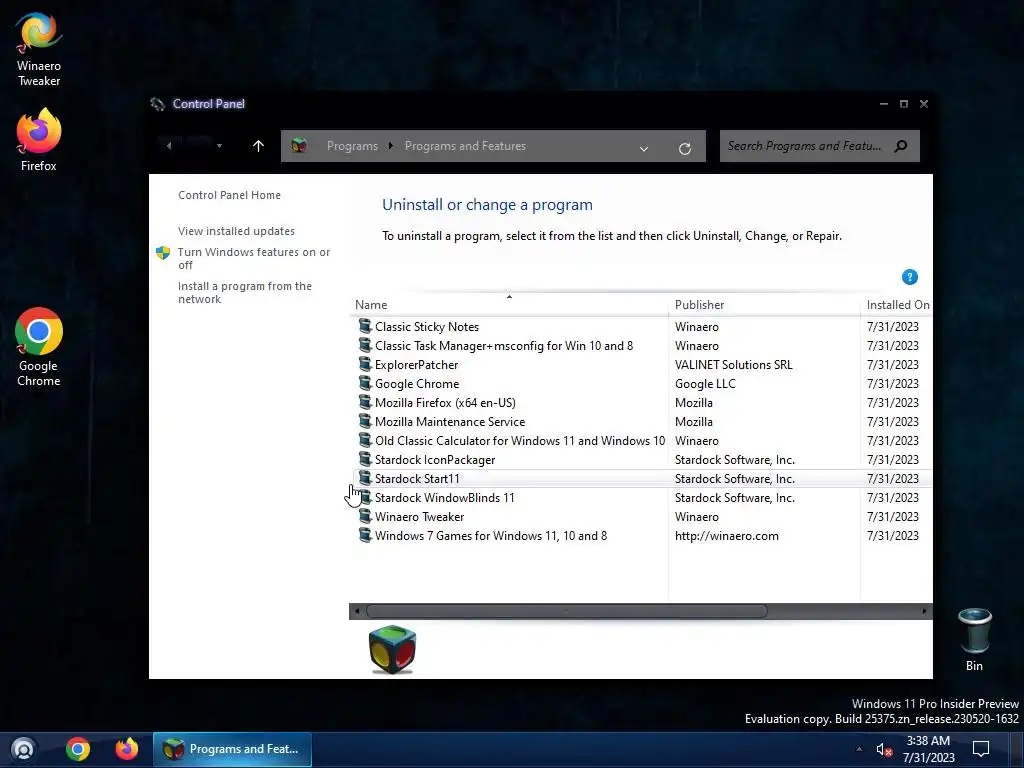Click the Start button on the taskbar
This screenshot has width=1024, height=768.
tap(24, 749)
